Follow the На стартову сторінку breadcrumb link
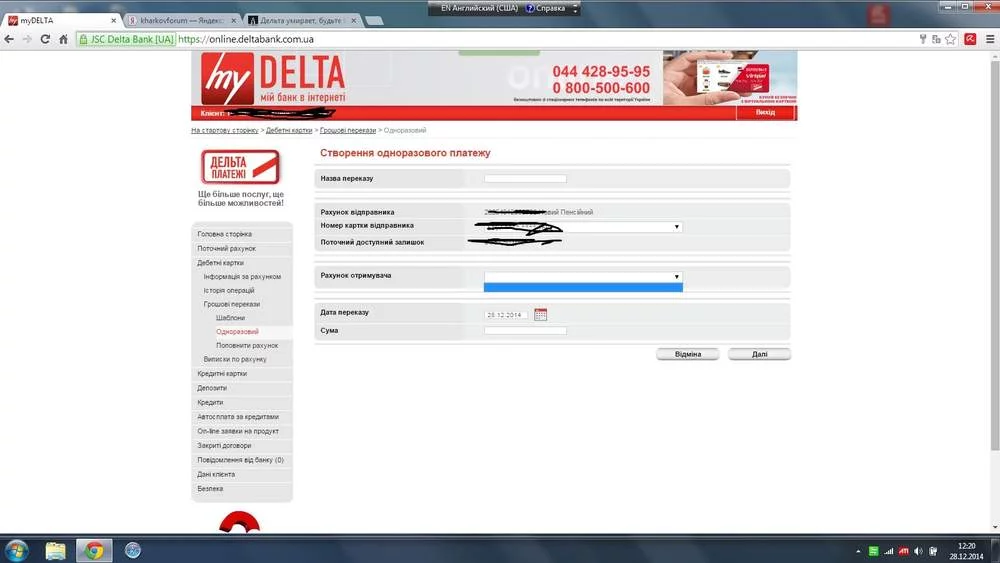This screenshot has width=1000, height=563. coord(224,130)
